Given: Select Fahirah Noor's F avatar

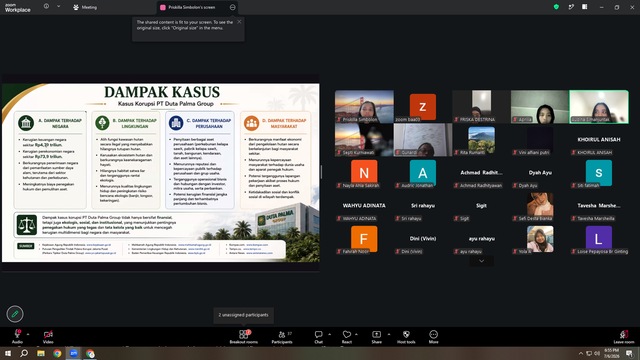Looking at the screenshot, I should (x=364, y=239).
